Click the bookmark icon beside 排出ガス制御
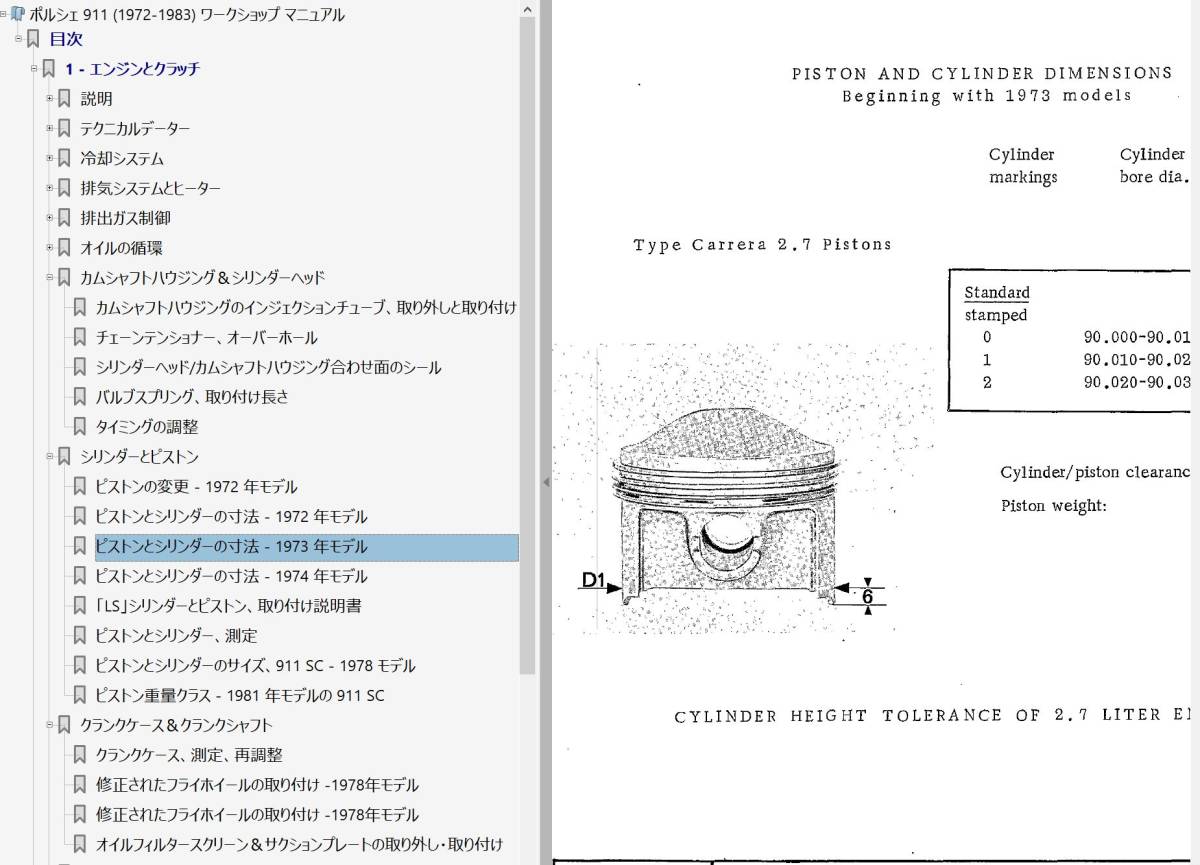This screenshot has height=865, width=1200. pyautogui.click(x=64, y=217)
